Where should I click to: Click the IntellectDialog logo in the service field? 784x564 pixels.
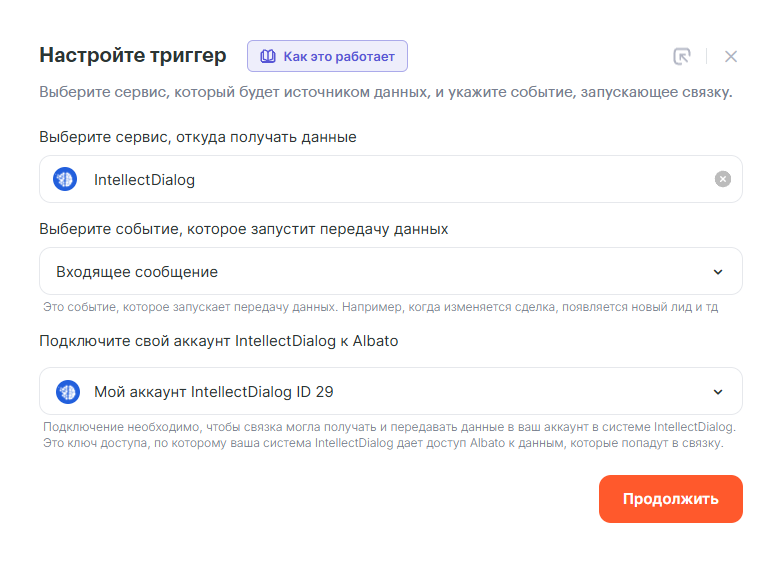[x=65, y=180]
